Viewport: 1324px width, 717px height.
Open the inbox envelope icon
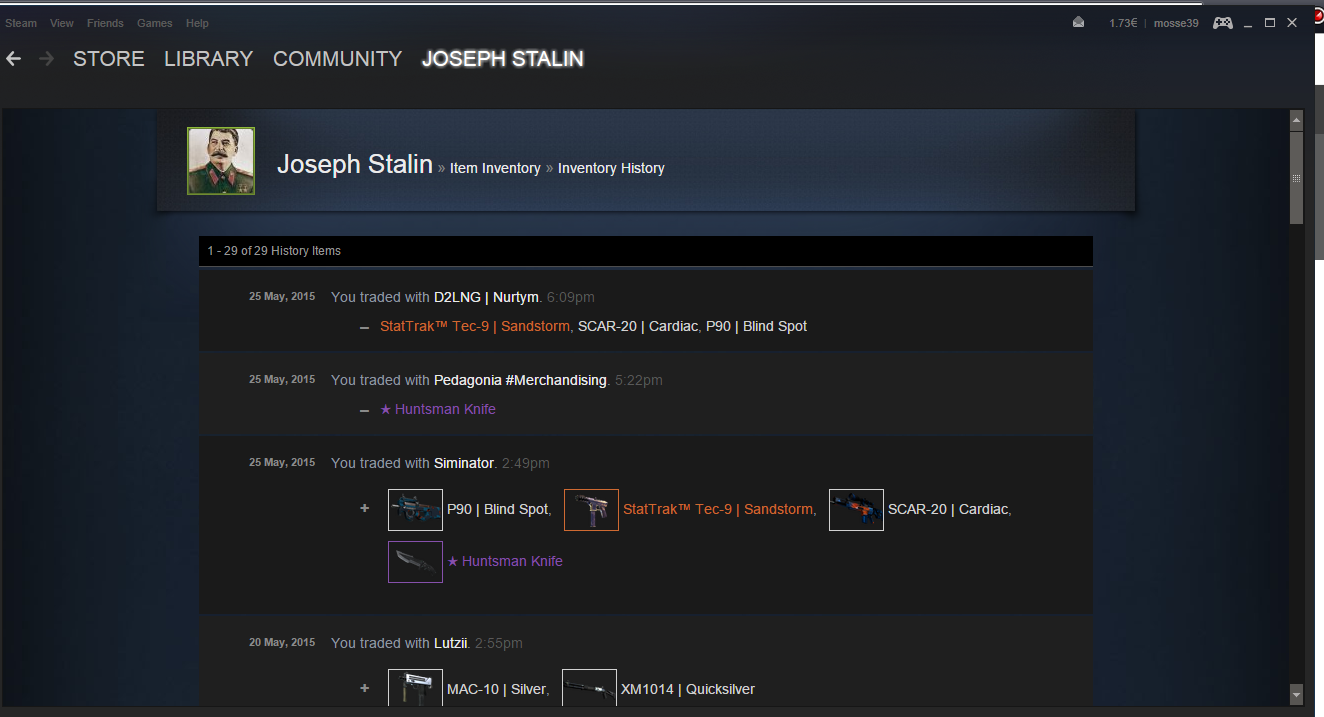tap(1078, 22)
